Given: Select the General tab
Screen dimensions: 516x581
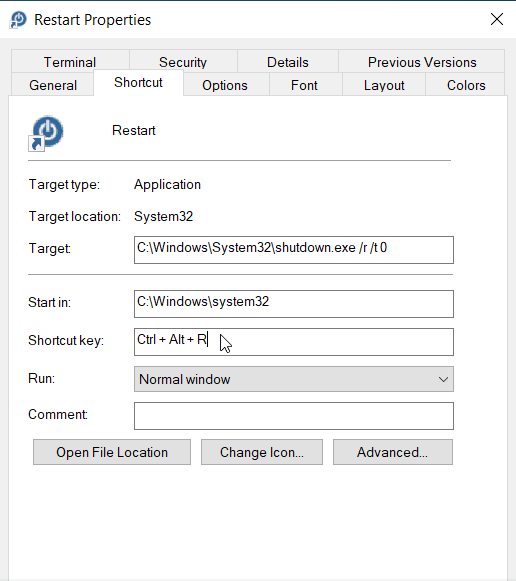Looking at the screenshot, I should pyautogui.click(x=53, y=85).
